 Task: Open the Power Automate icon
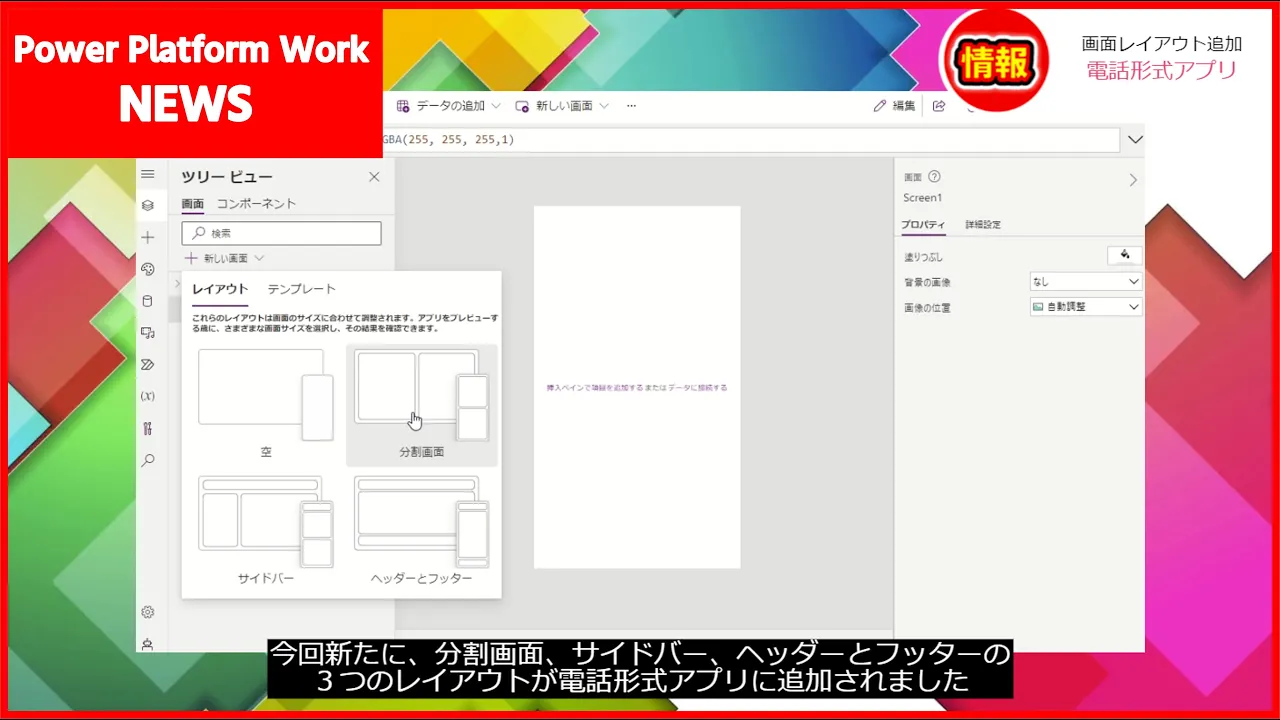[x=148, y=365]
